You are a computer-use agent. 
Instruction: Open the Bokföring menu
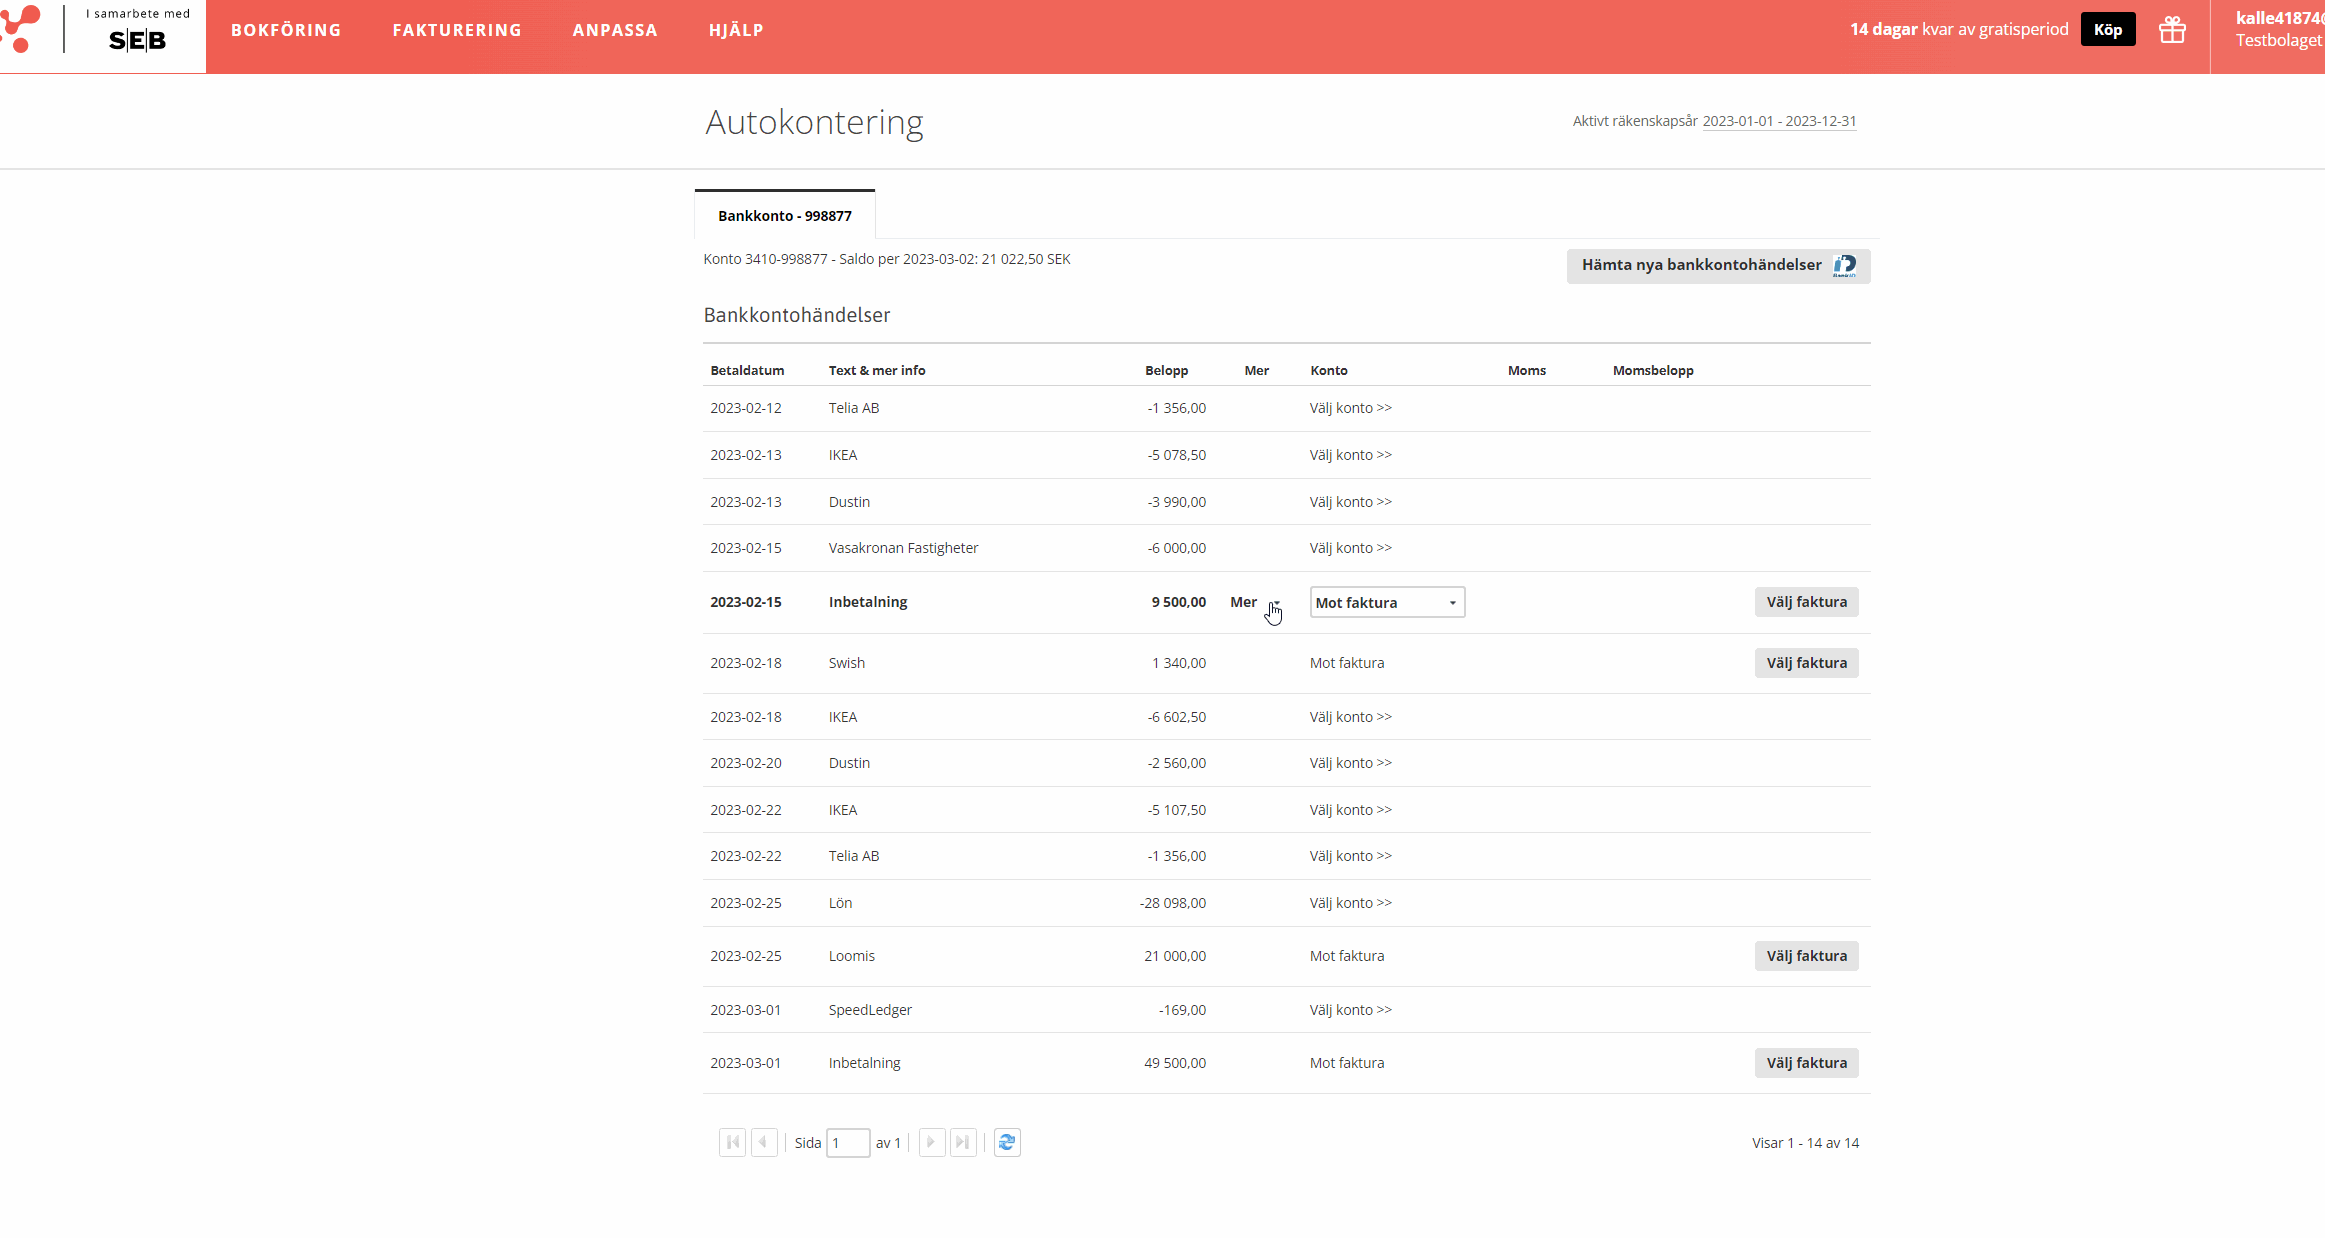[286, 30]
